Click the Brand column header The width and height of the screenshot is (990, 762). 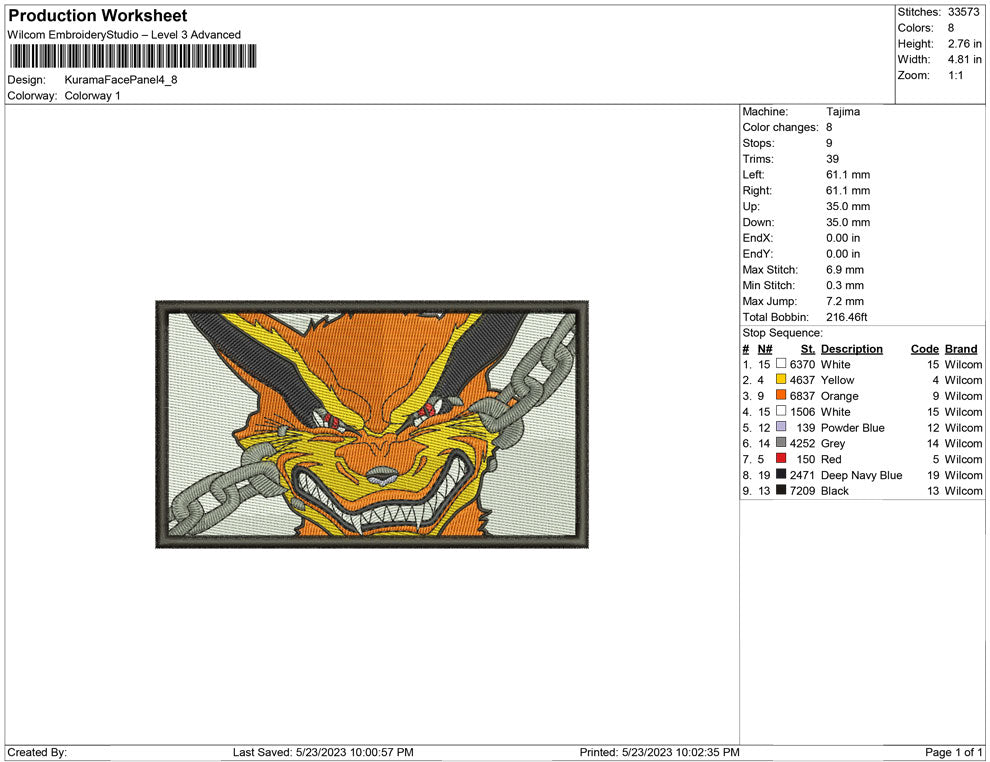point(961,349)
